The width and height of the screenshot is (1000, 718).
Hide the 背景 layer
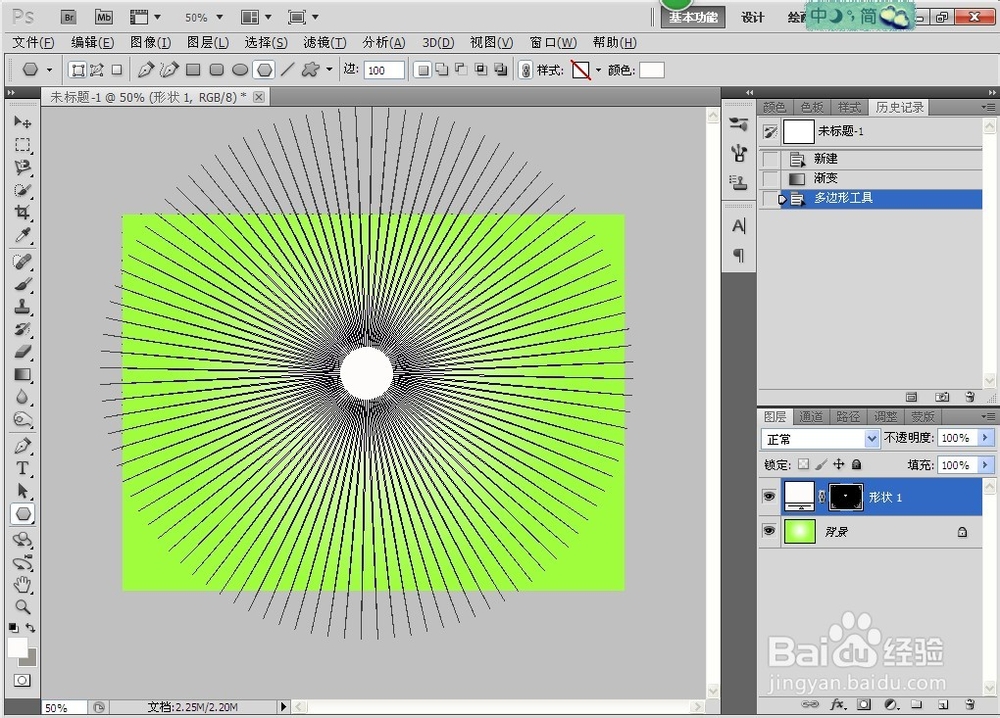click(769, 531)
